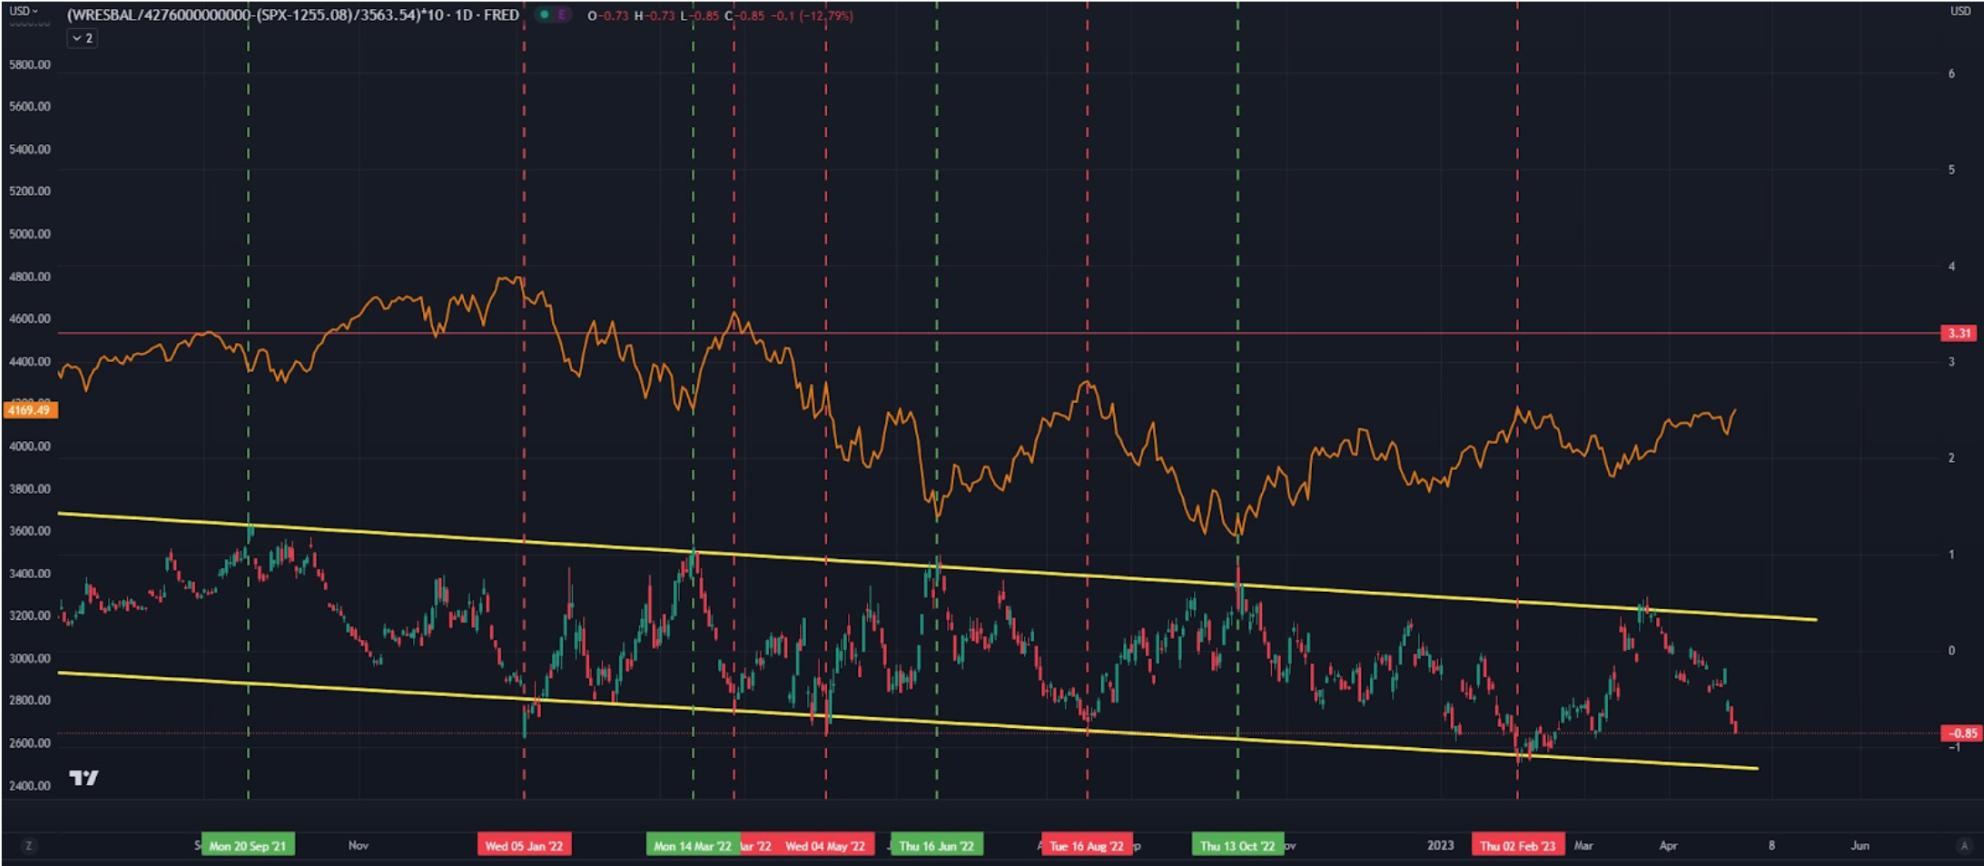Open the right-axis USD currency selector
The height and width of the screenshot is (866, 1984).
(1960, 11)
